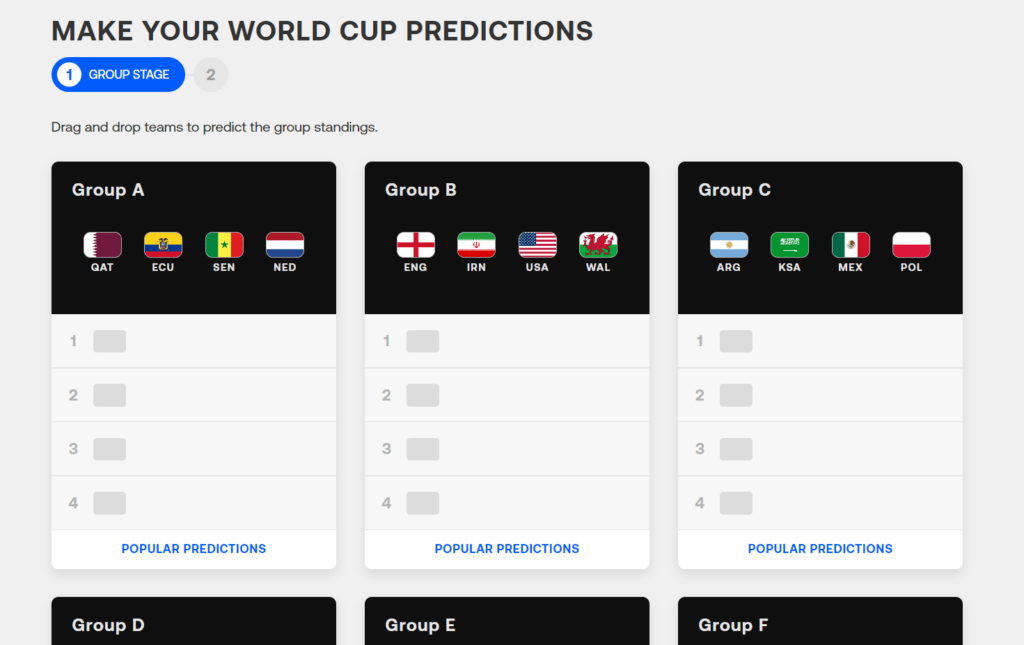Pick the Netherlands flag icon
This screenshot has height=645, width=1024.
coord(285,245)
